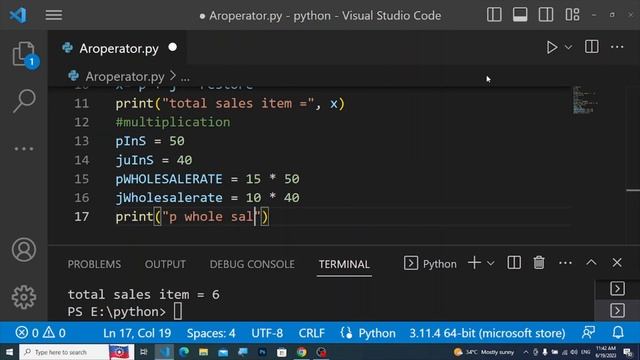Select the second terminal in the terminal list
The height and width of the screenshot is (360, 640).
point(617,311)
